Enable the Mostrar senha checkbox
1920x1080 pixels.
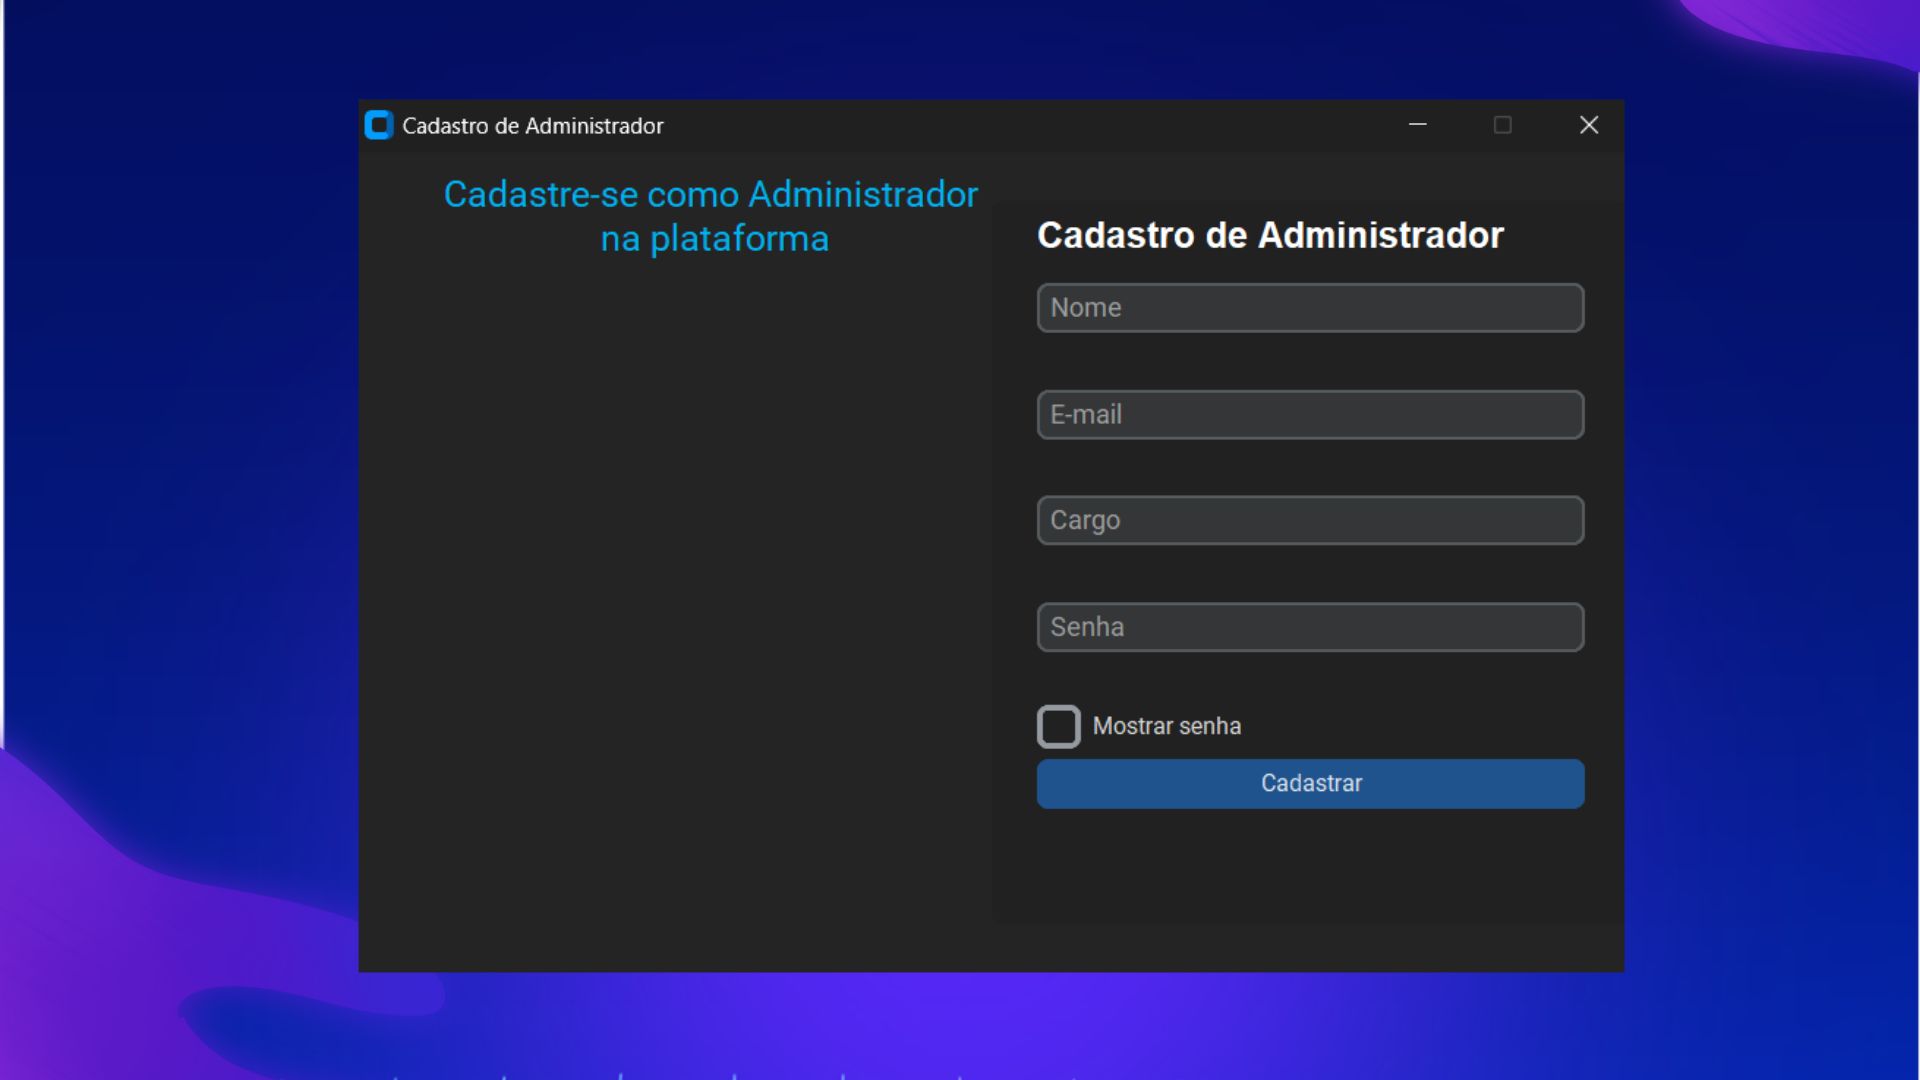pos(1059,727)
